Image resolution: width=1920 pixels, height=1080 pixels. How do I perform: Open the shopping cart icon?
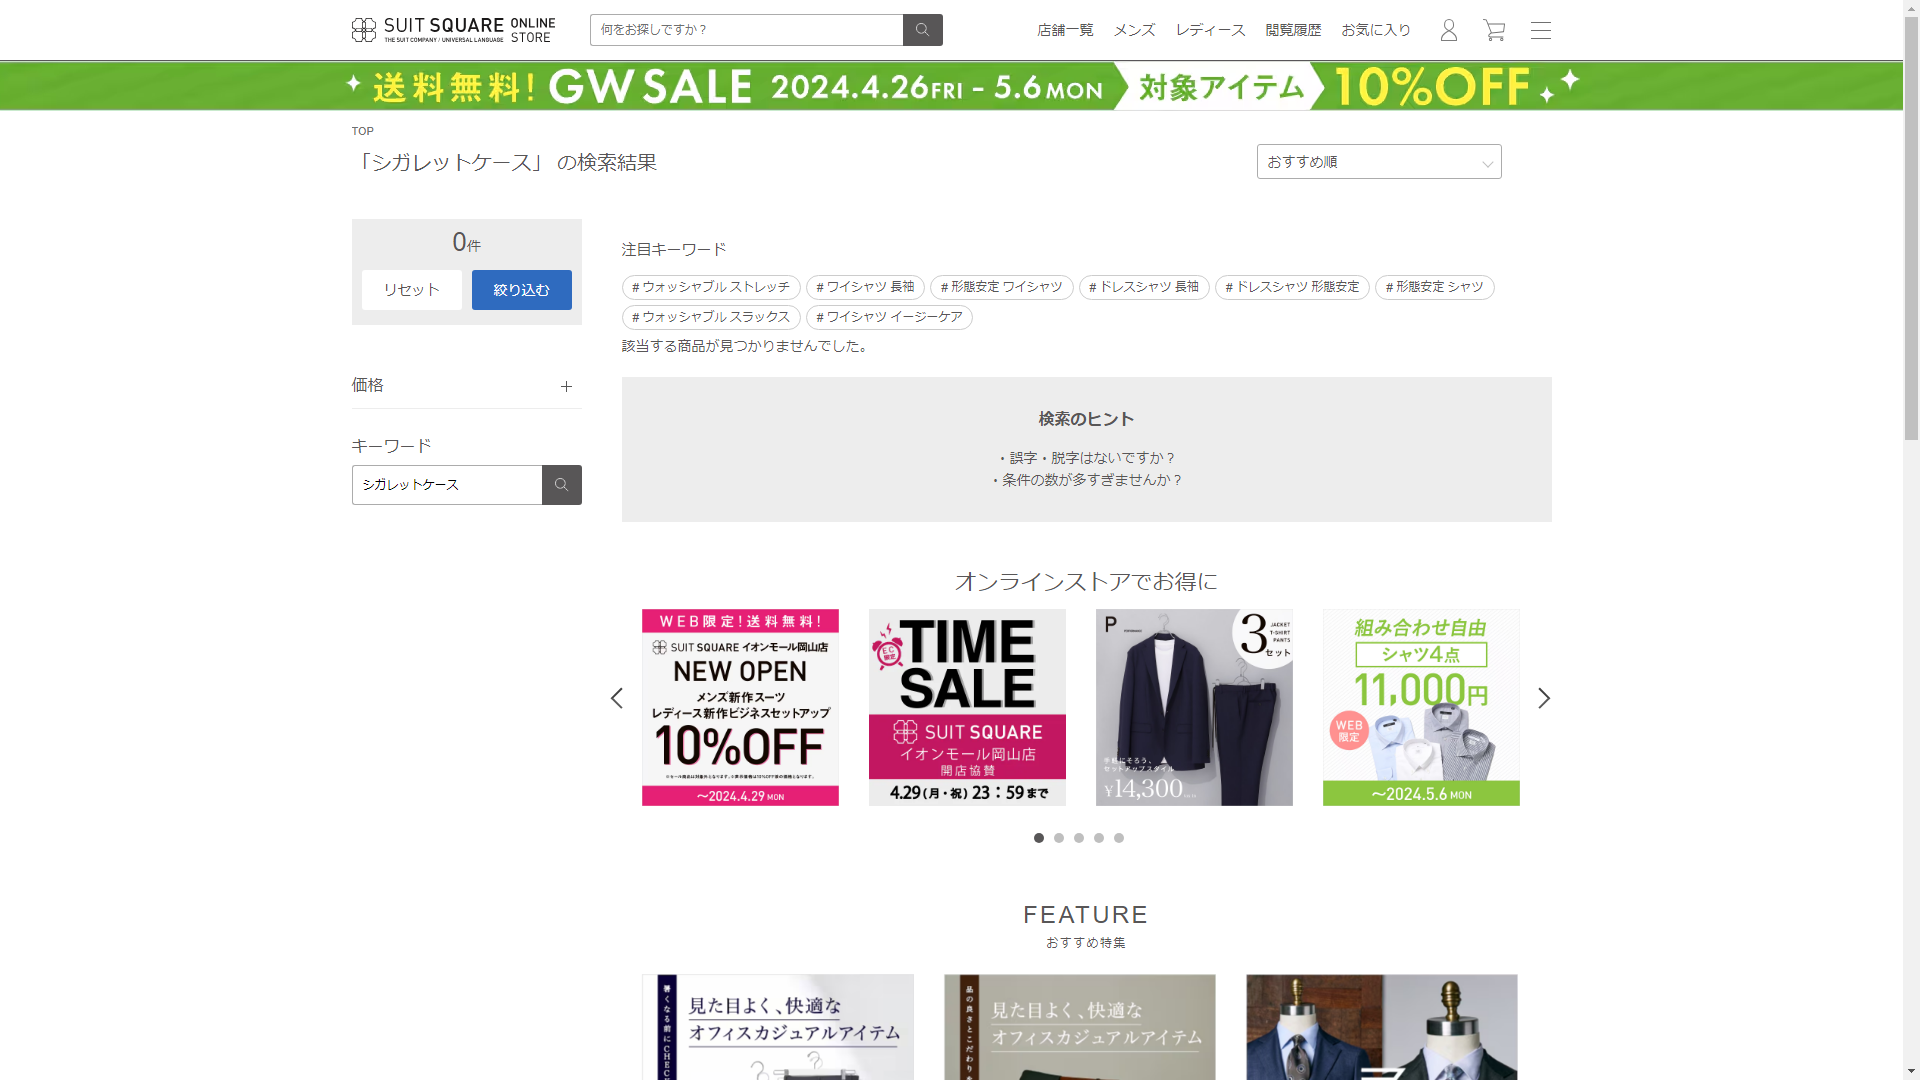pyautogui.click(x=1494, y=30)
